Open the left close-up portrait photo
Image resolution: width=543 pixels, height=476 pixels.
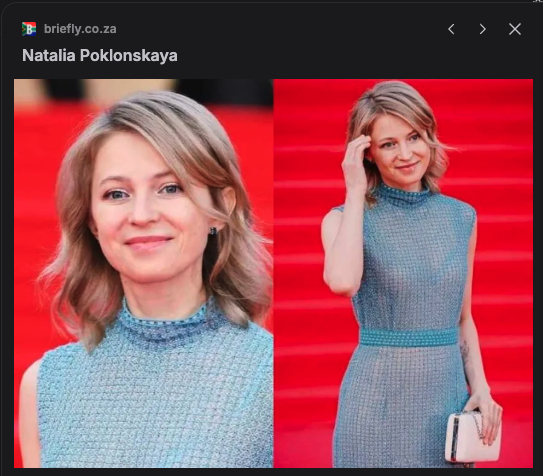143,273
